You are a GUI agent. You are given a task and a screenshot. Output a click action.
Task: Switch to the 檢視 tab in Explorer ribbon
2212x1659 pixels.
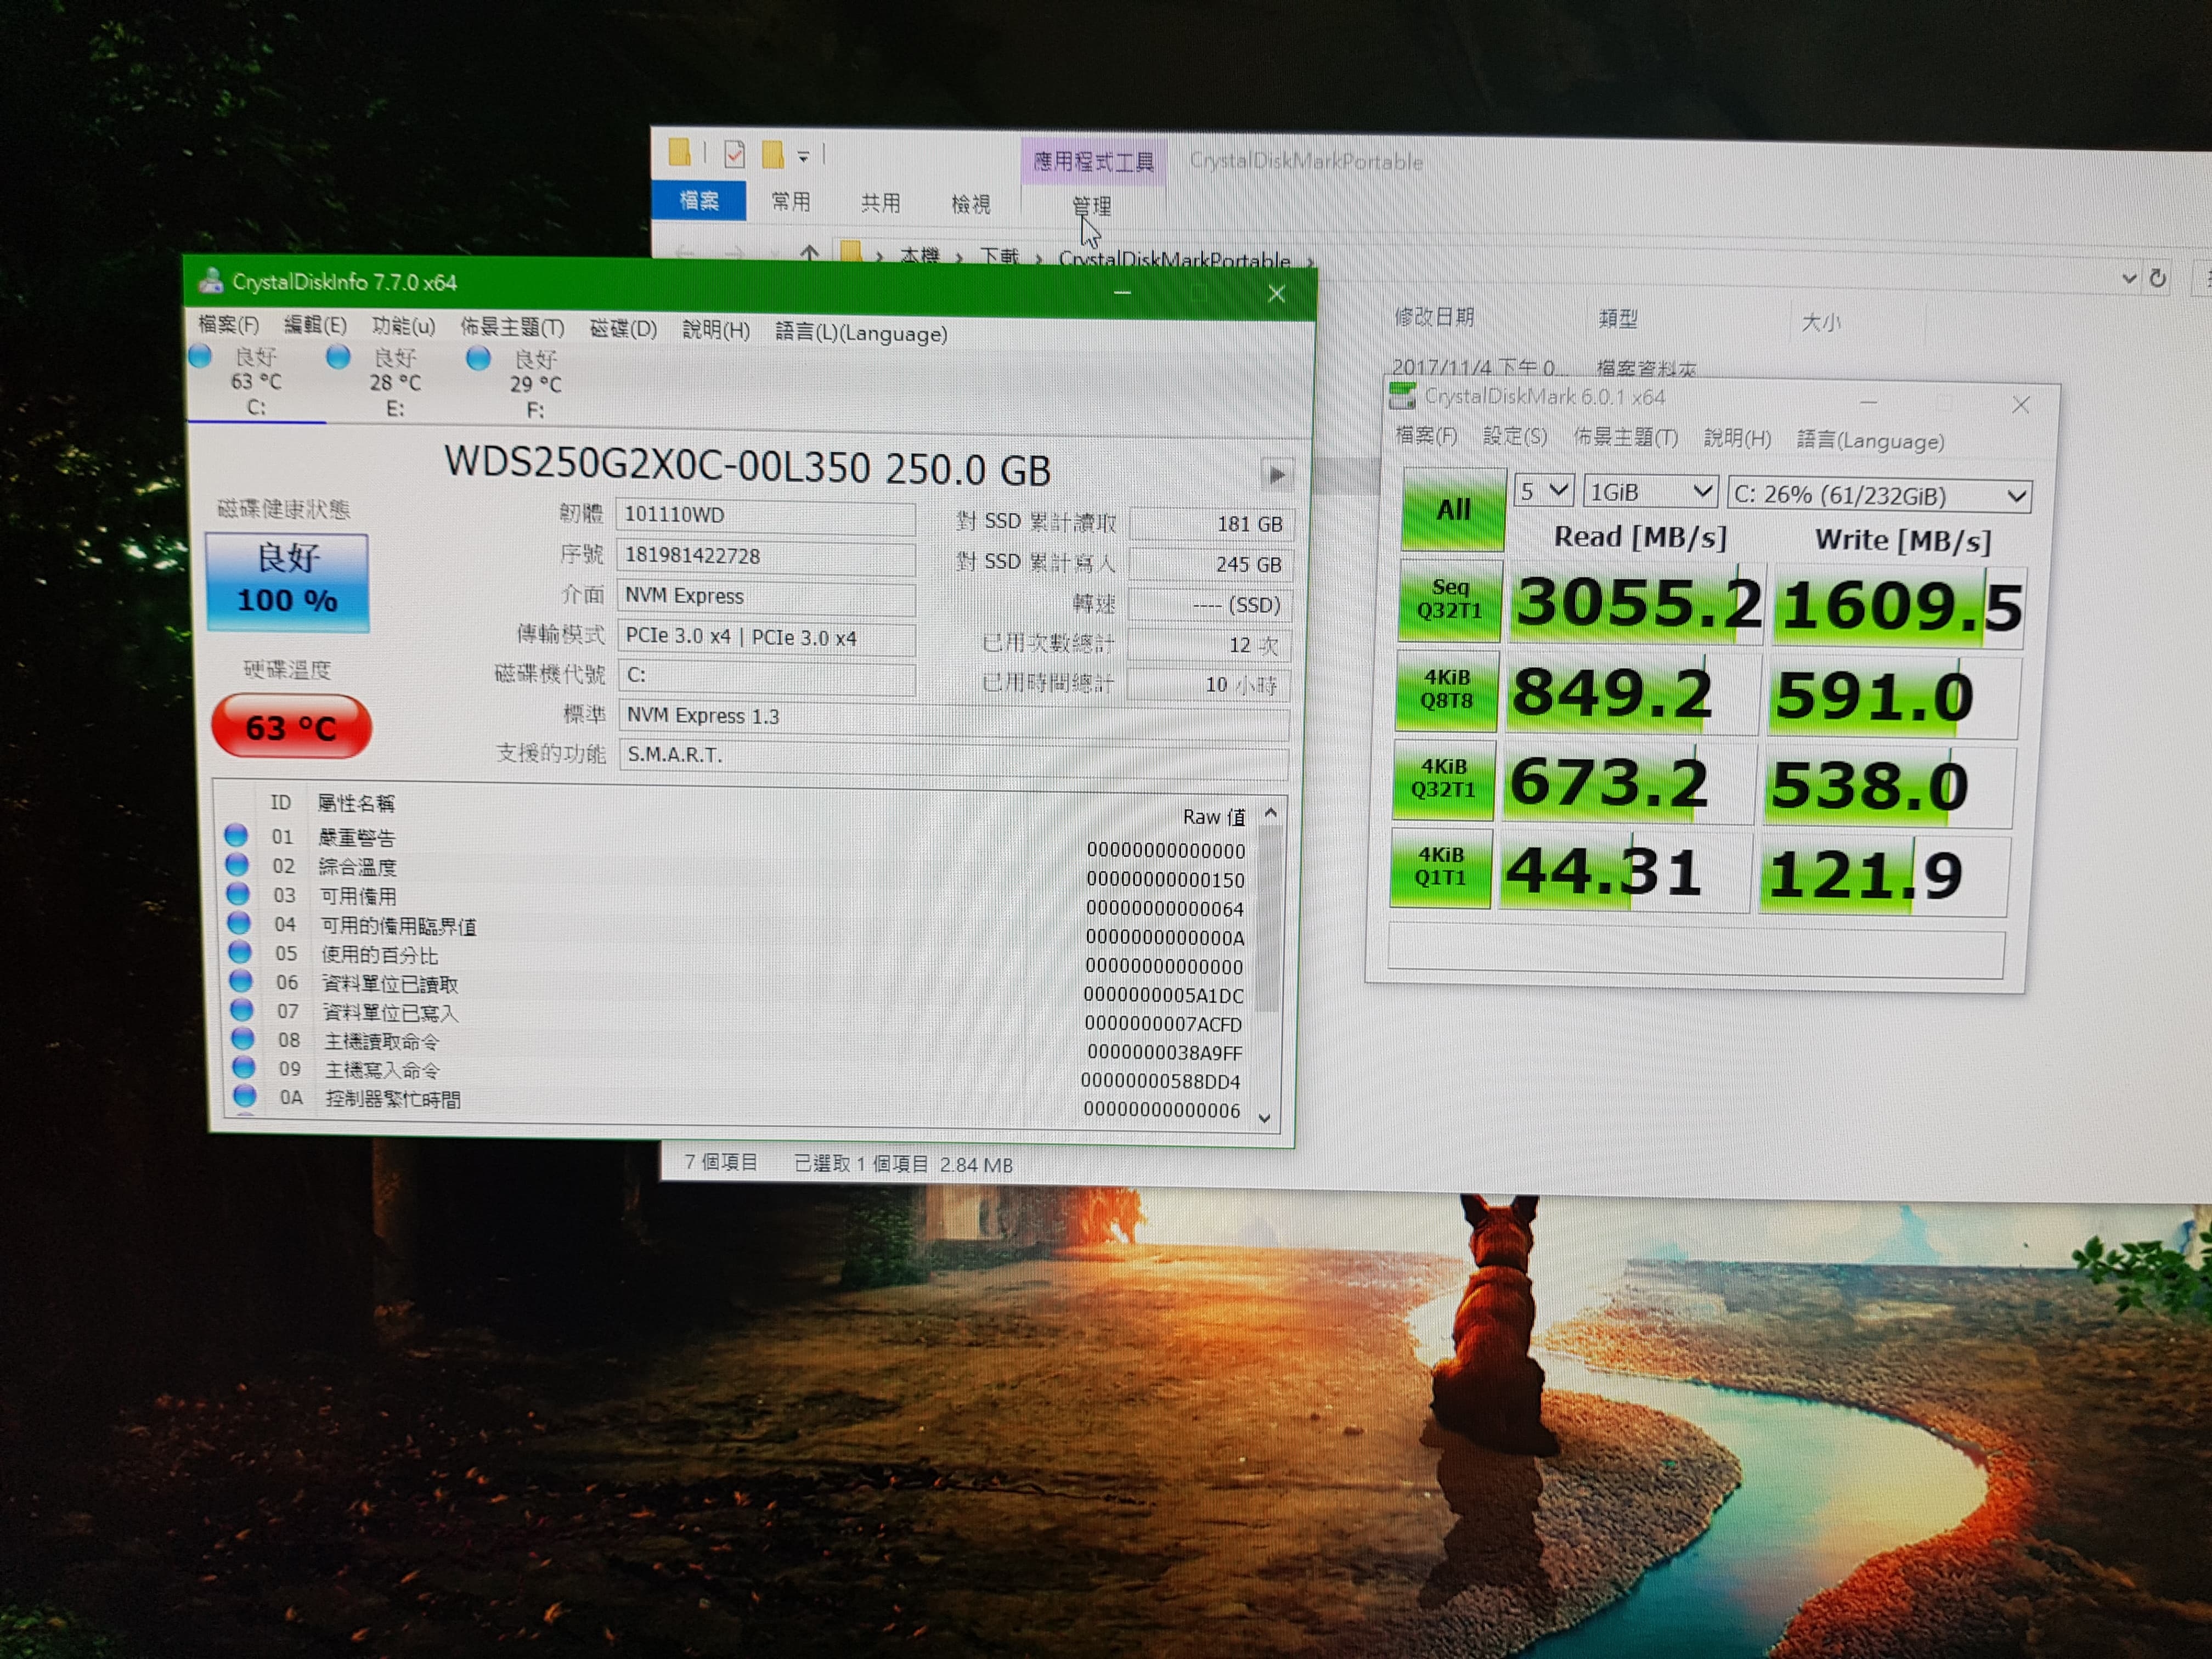click(970, 204)
